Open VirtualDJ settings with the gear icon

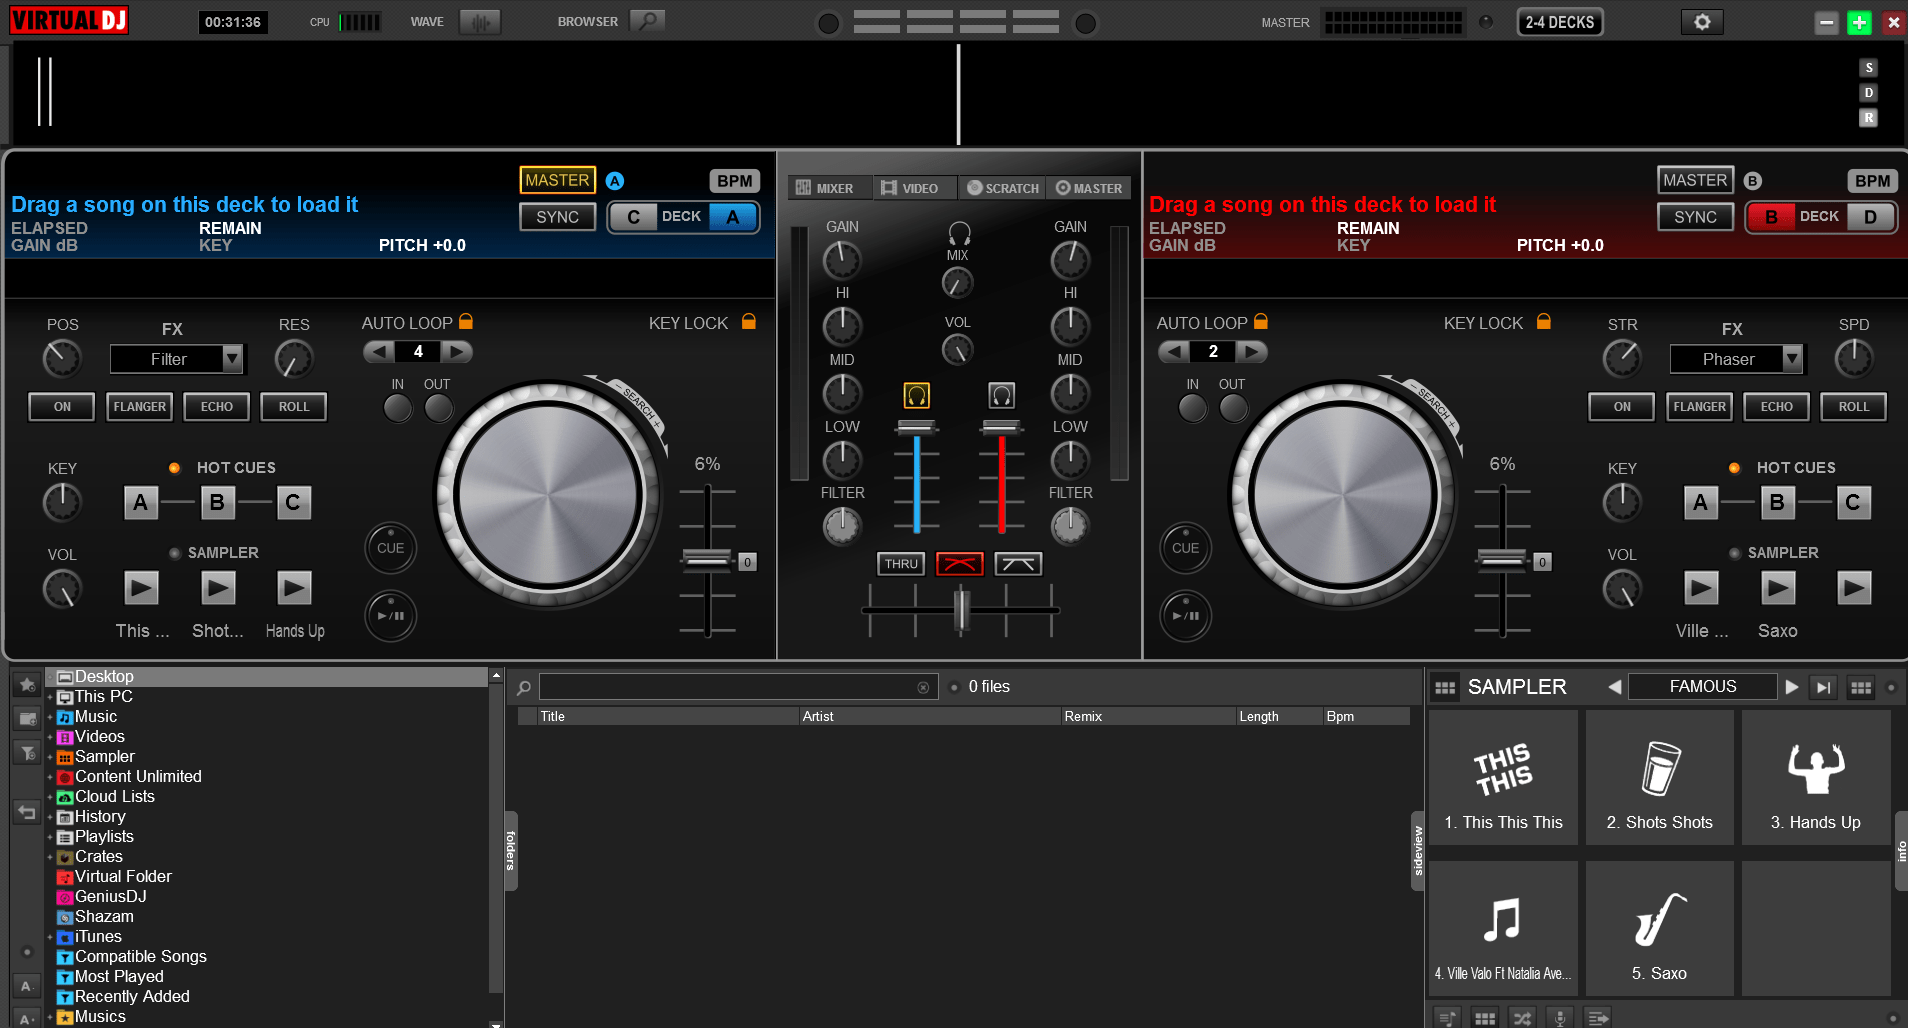[x=1701, y=21]
